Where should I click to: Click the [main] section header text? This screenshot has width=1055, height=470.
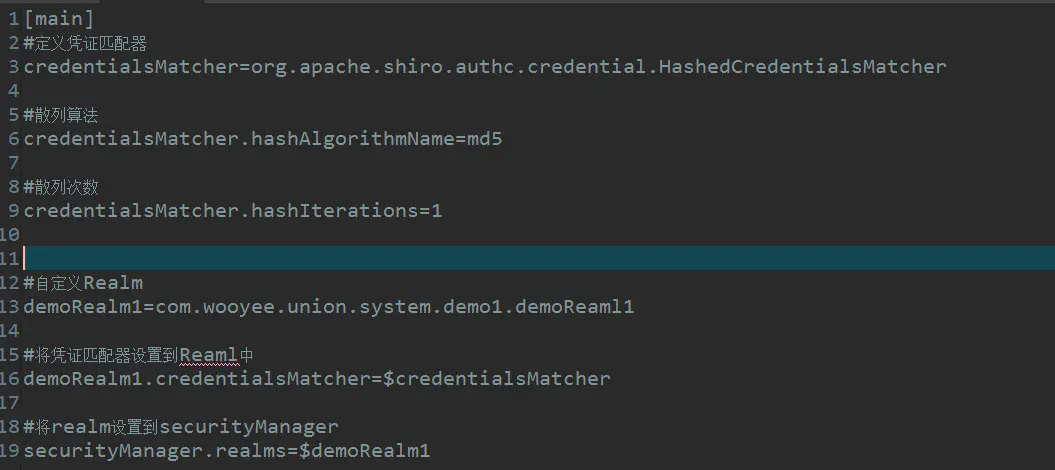59,19
